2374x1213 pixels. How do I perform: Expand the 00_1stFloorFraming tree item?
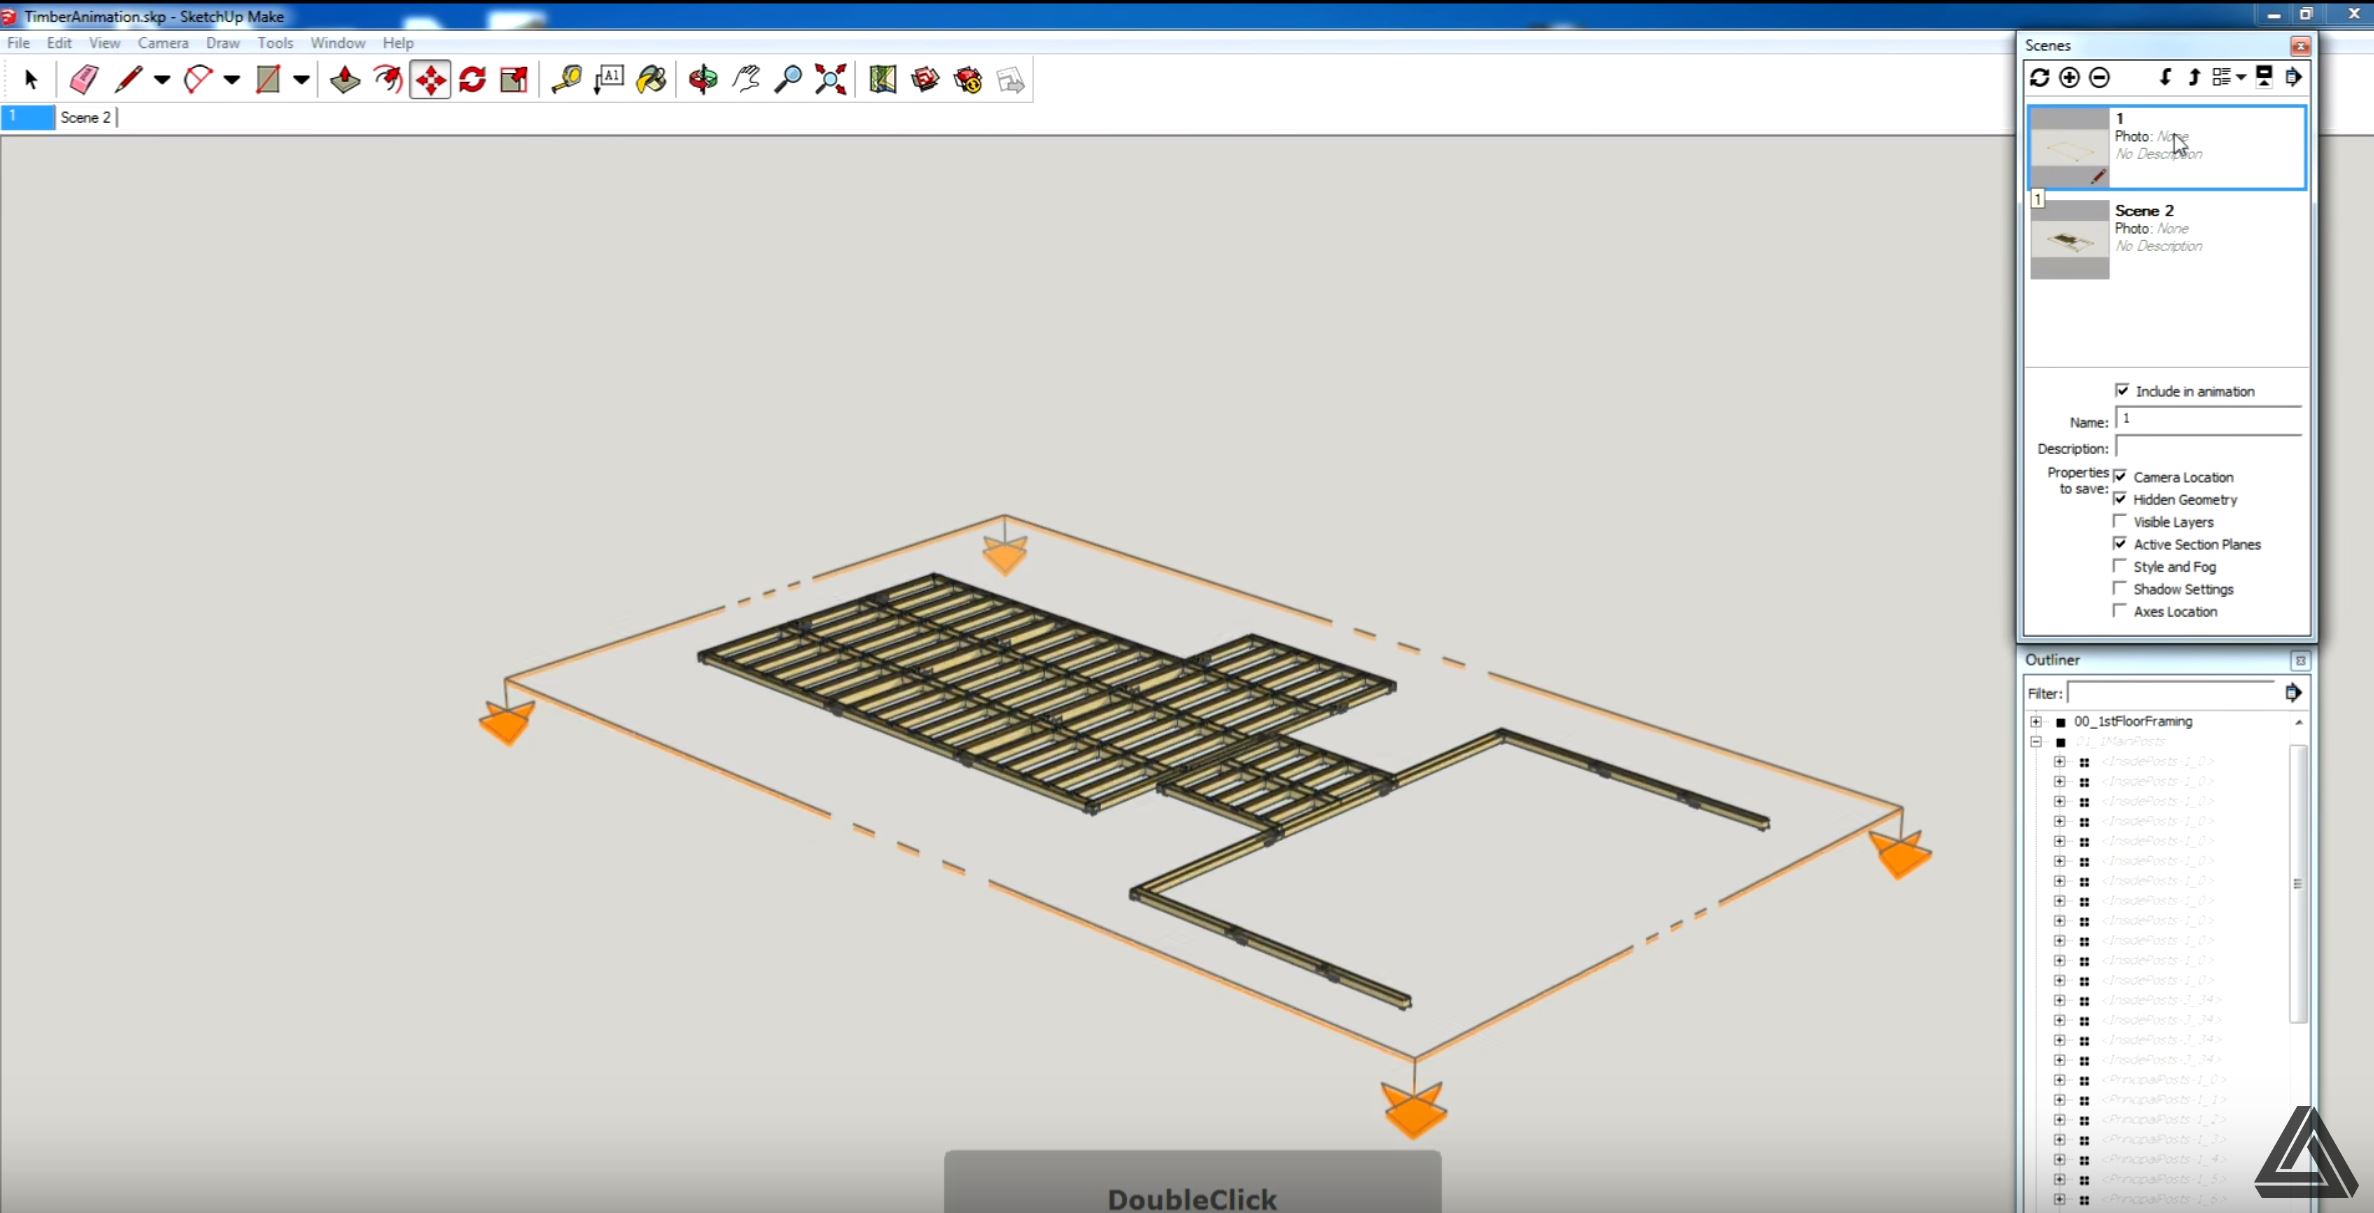2037,719
